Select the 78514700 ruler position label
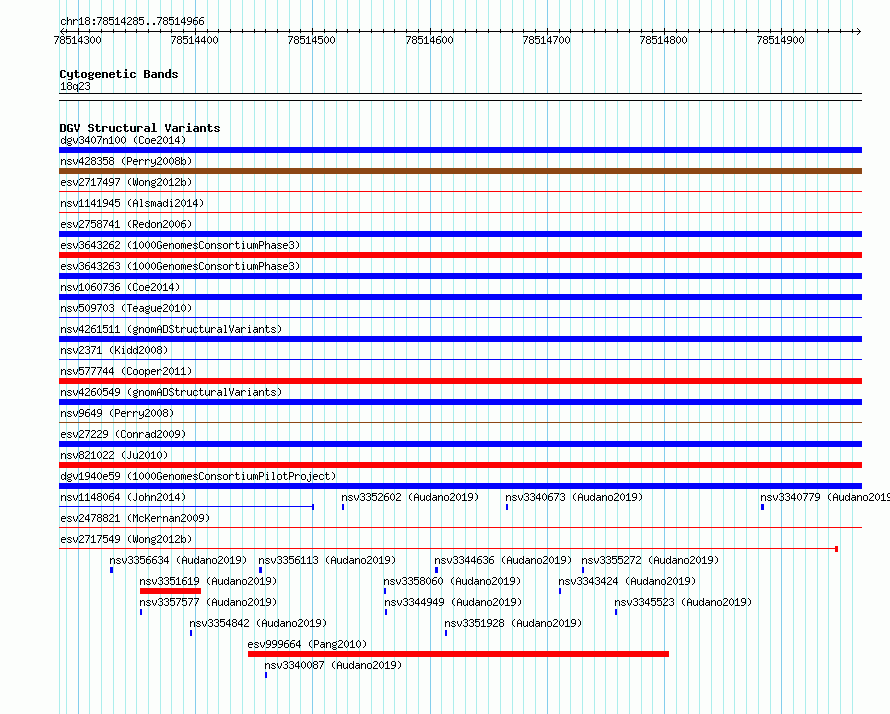 click(x=546, y=40)
